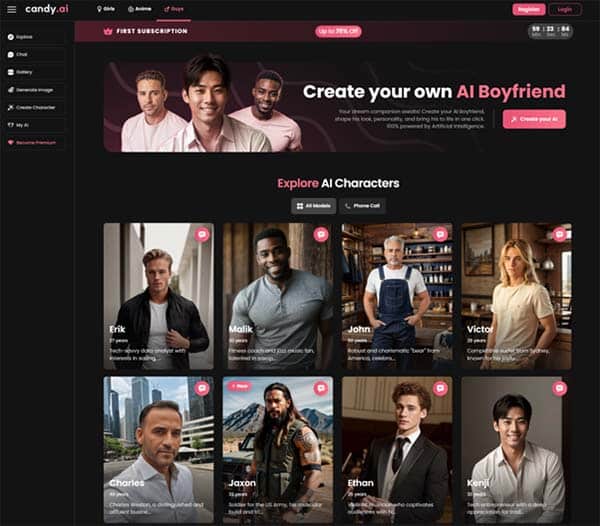
Task: Open the Charles character card
Action: pos(159,450)
